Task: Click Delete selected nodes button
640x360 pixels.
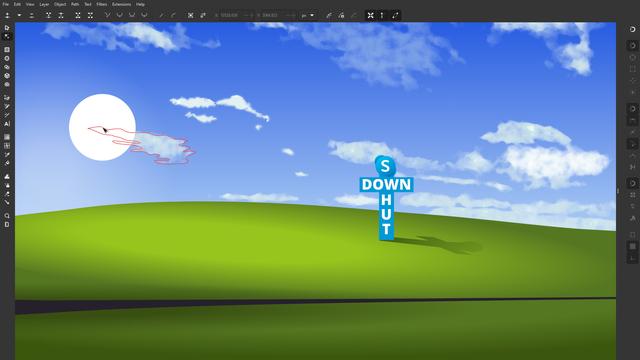Action: pos(31,16)
